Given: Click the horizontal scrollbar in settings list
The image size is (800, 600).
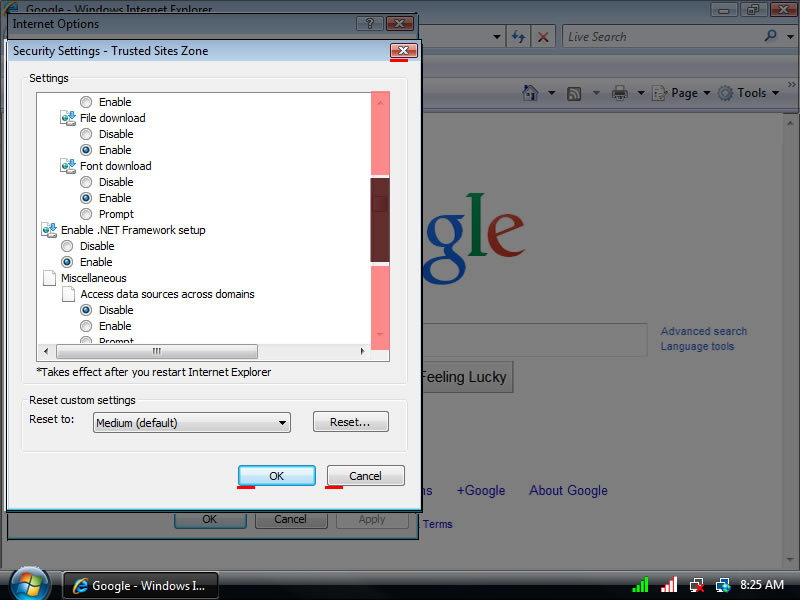Looking at the screenshot, I should click(157, 352).
